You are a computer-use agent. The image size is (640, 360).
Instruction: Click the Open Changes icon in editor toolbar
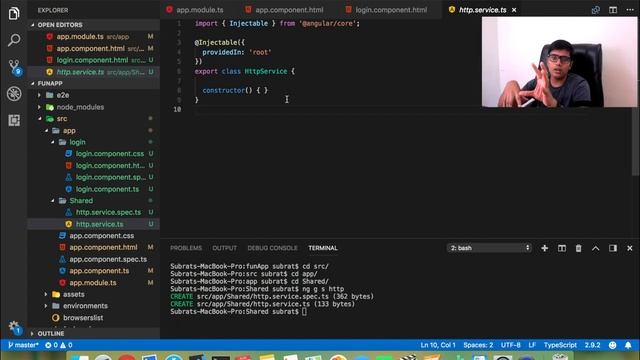point(596,10)
